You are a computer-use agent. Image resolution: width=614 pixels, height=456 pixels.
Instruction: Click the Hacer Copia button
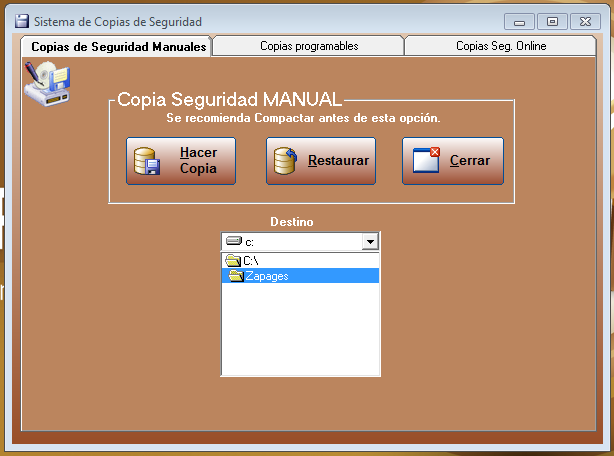pyautogui.click(x=181, y=161)
